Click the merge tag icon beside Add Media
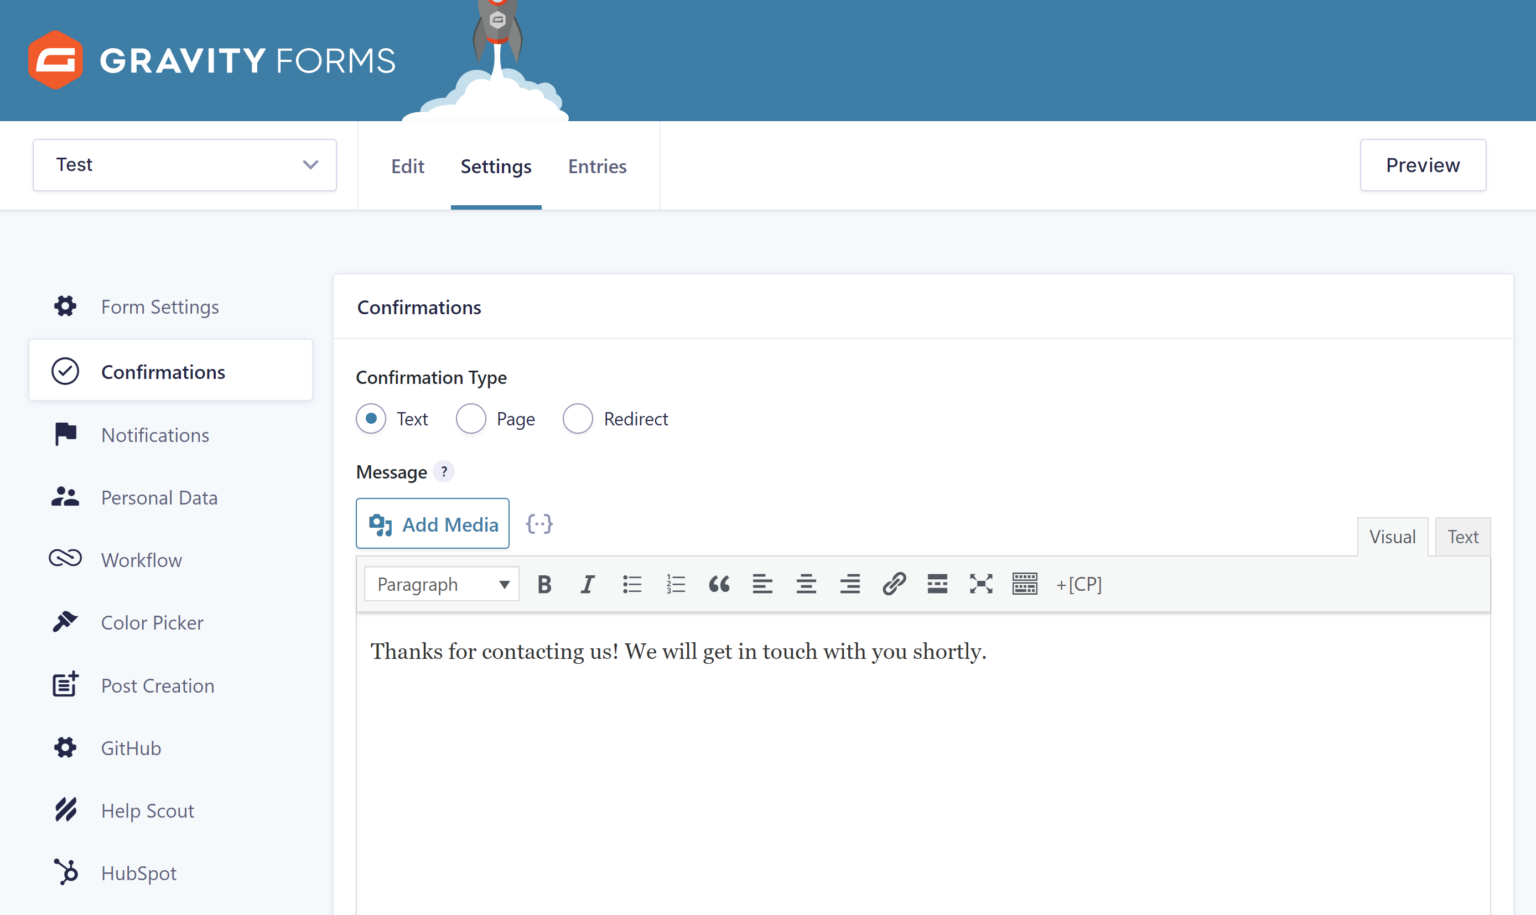Screen dimensions: 1536x915 click(539, 523)
